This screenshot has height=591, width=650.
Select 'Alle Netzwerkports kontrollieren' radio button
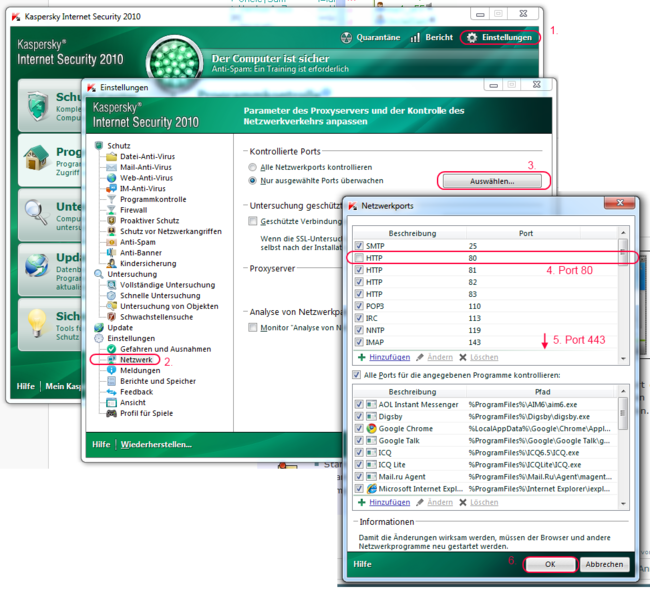pyautogui.click(x=252, y=167)
